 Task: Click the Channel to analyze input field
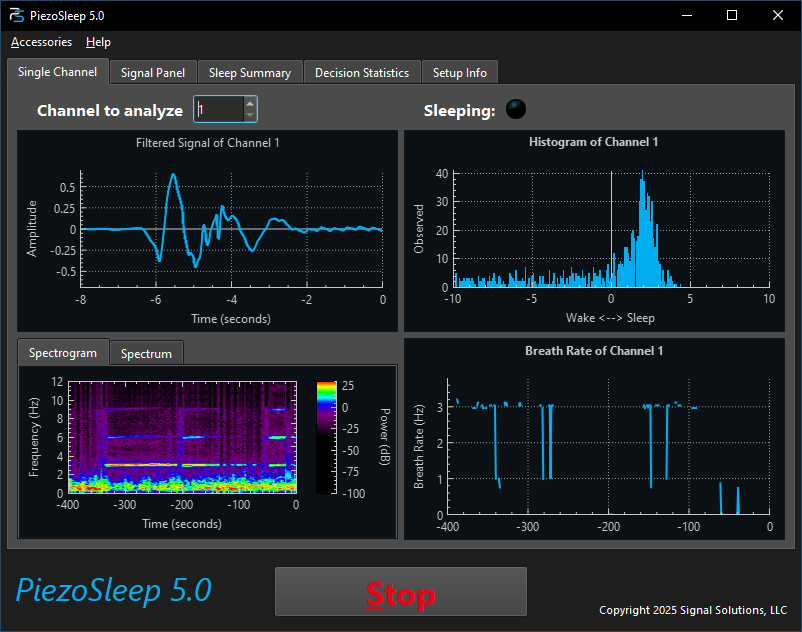[x=218, y=109]
